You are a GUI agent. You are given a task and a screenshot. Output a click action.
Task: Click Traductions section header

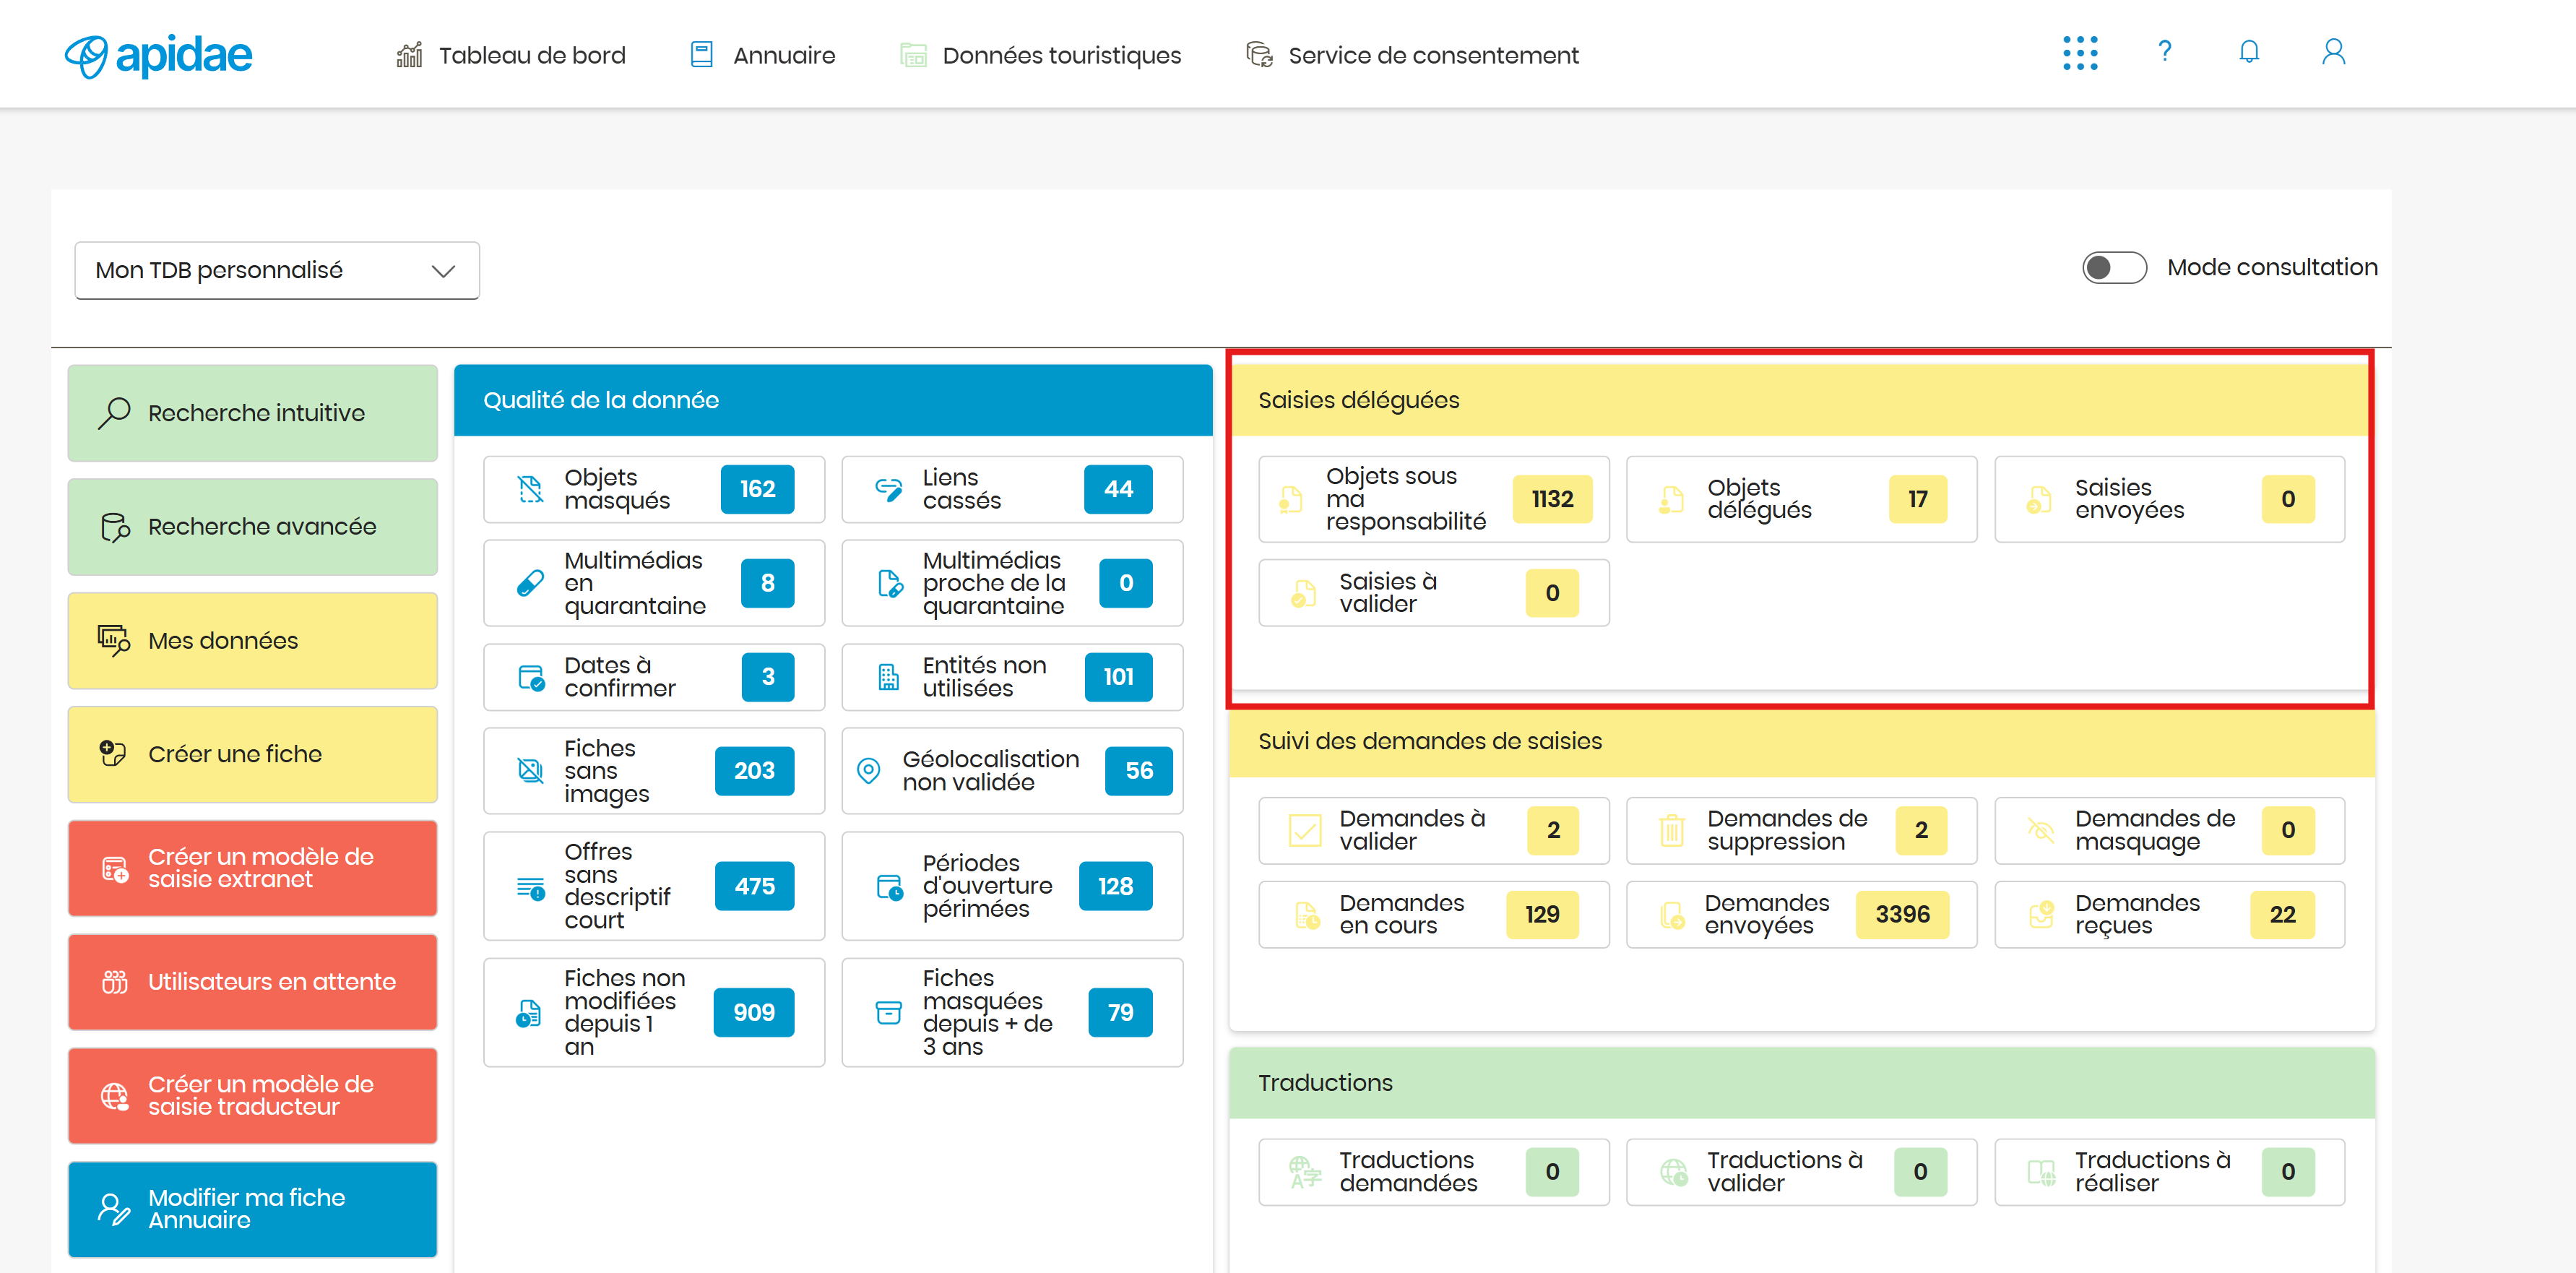pos(1801,1083)
